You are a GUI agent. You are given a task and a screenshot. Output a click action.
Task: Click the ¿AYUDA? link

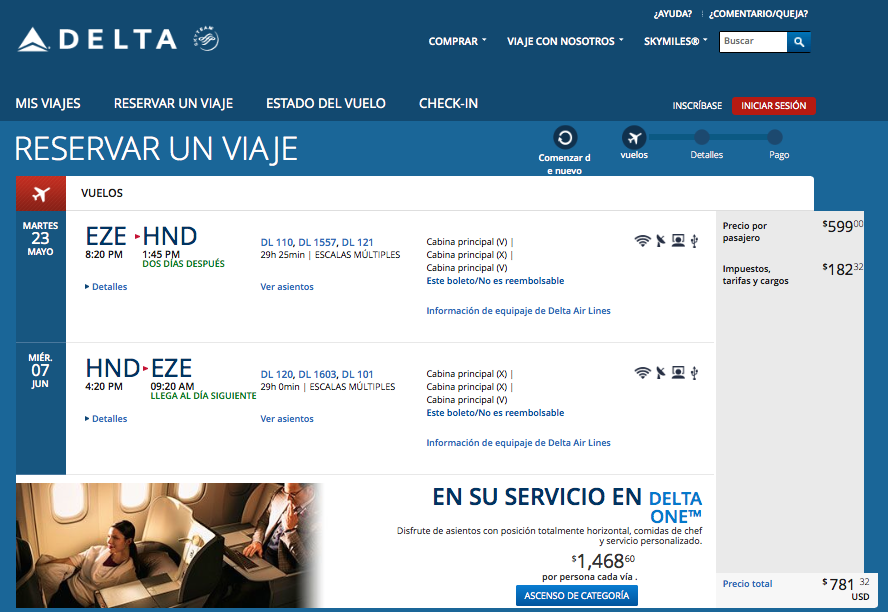point(673,14)
